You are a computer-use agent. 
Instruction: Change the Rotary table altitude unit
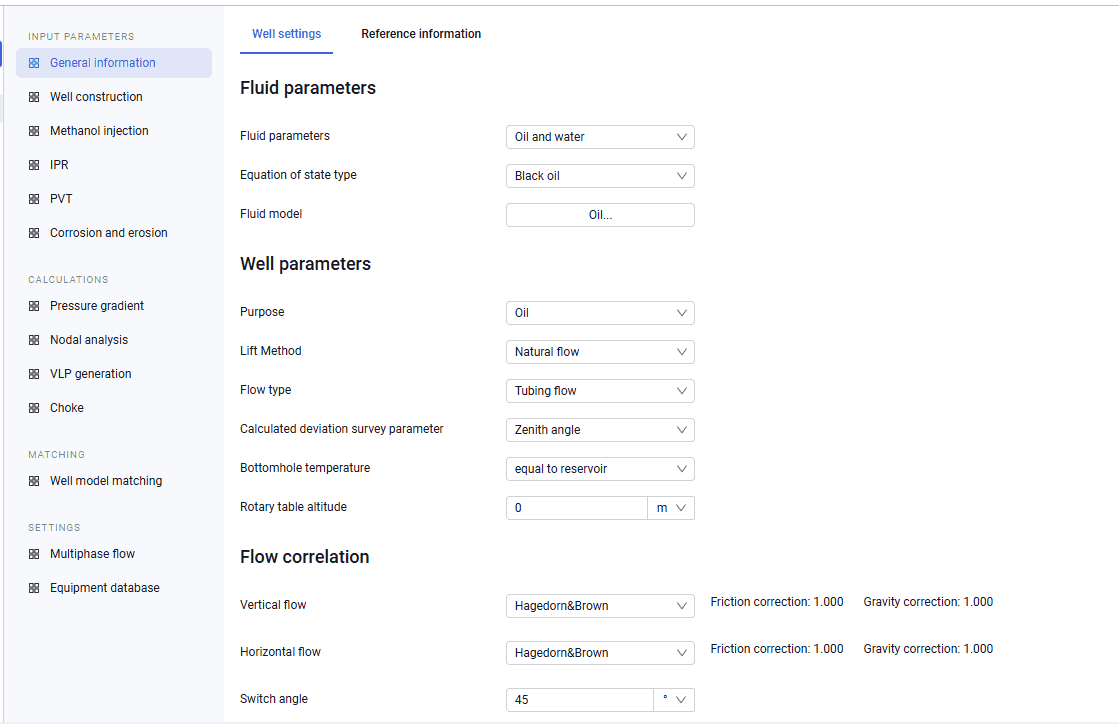[x=671, y=508]
